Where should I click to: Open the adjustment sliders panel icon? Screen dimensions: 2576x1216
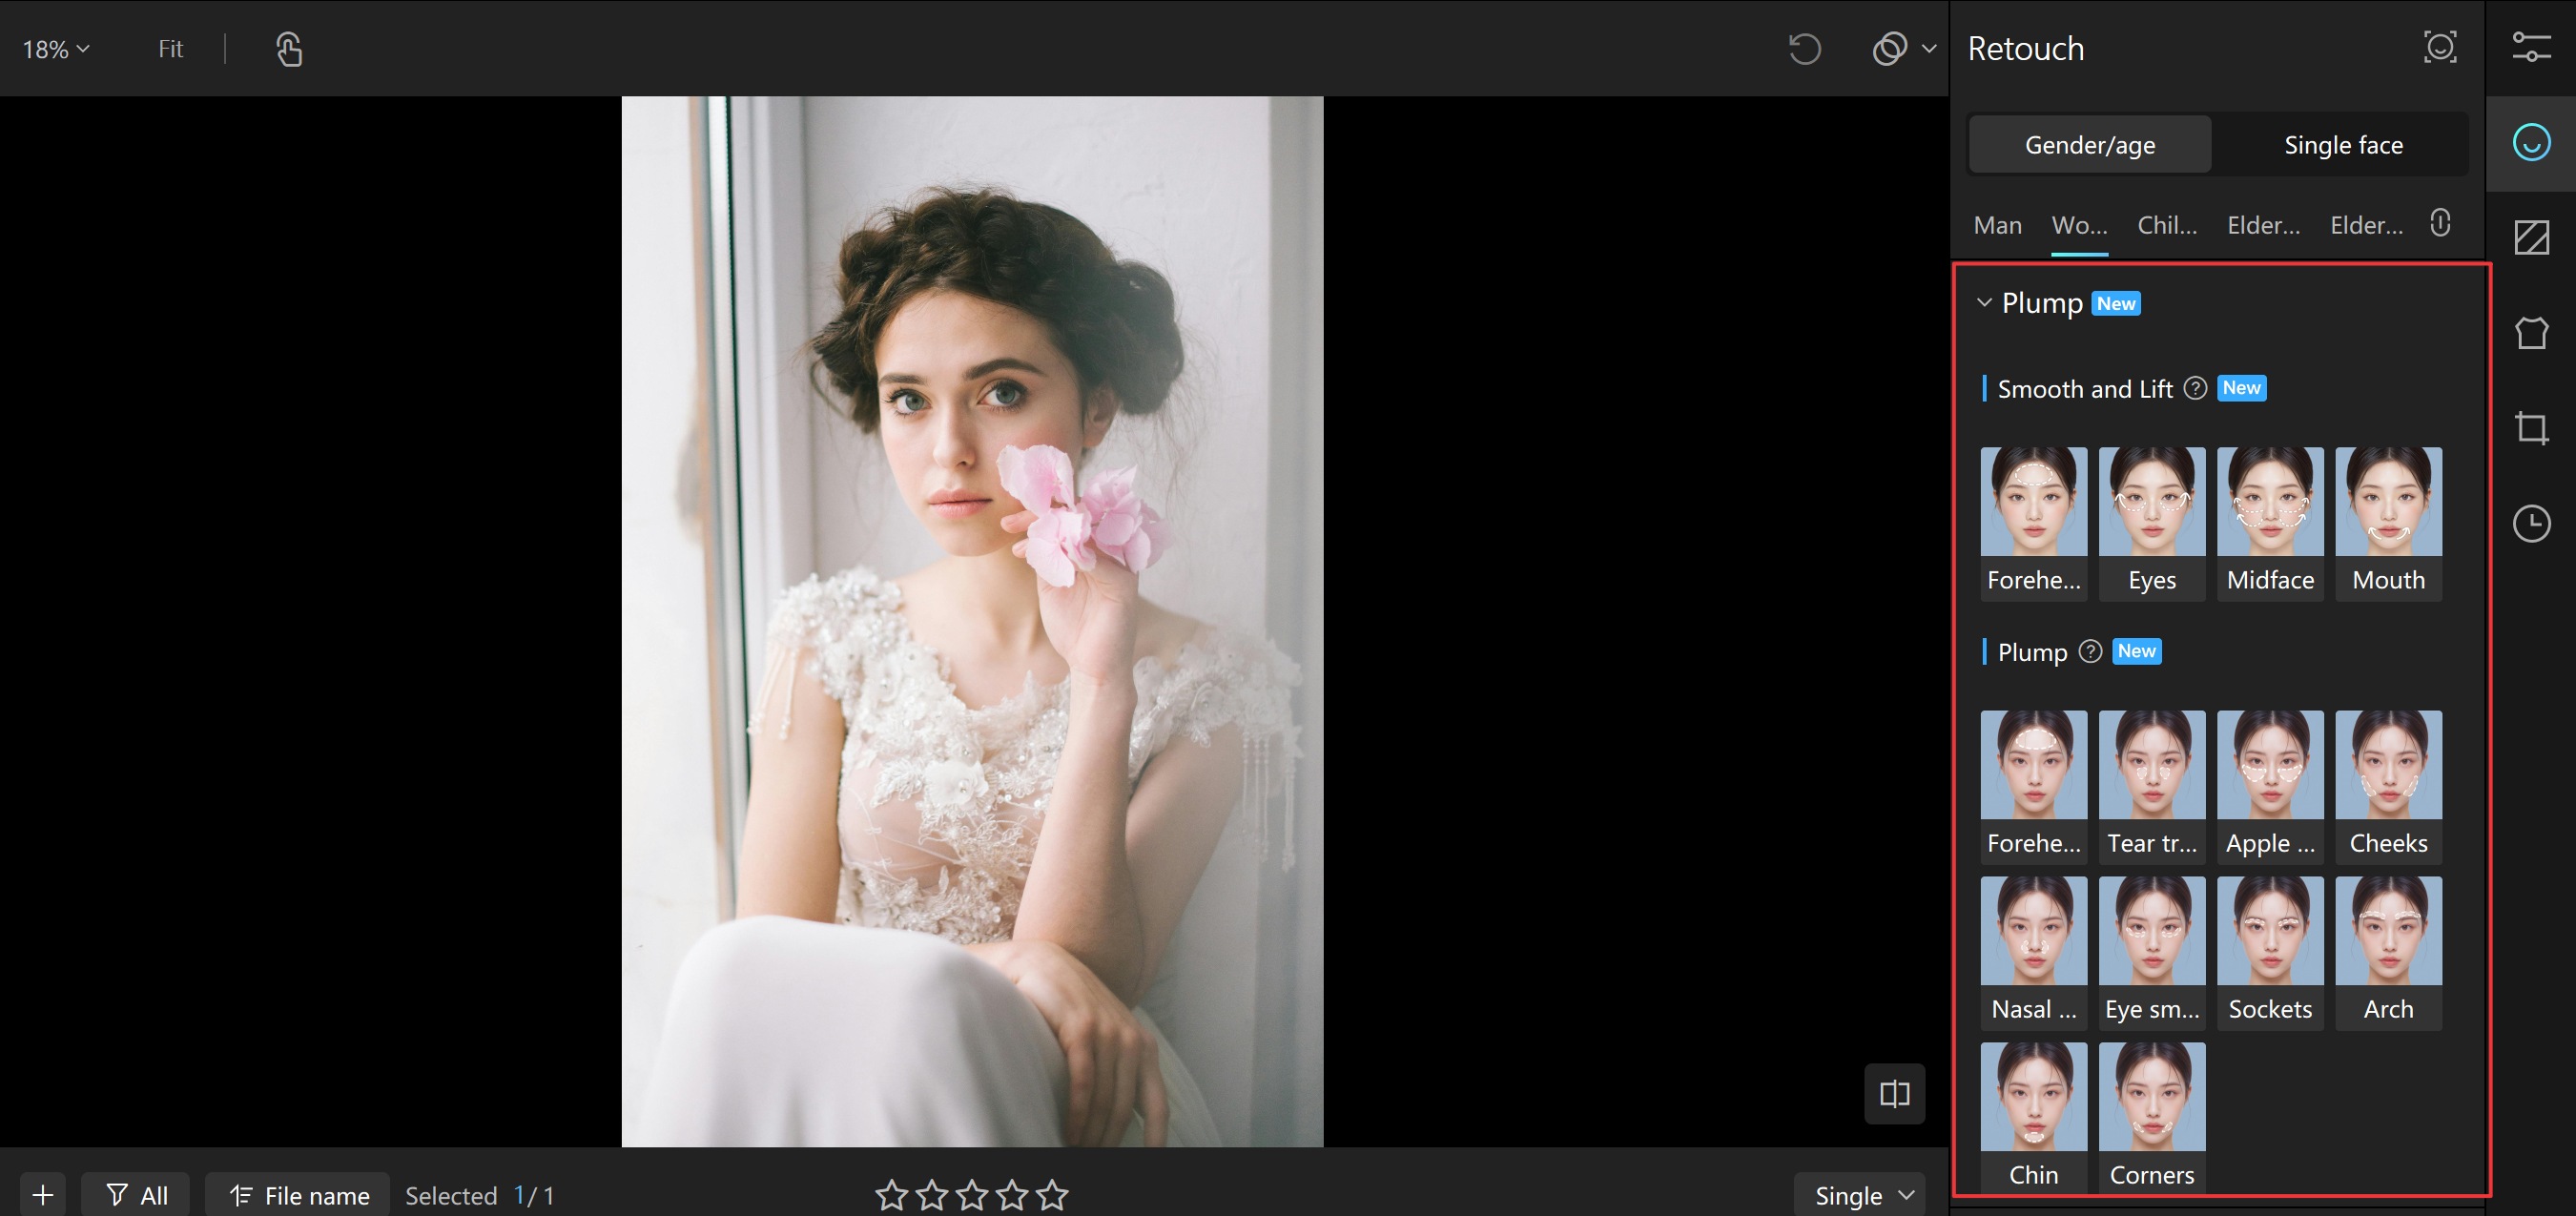tap(2531, 47)
